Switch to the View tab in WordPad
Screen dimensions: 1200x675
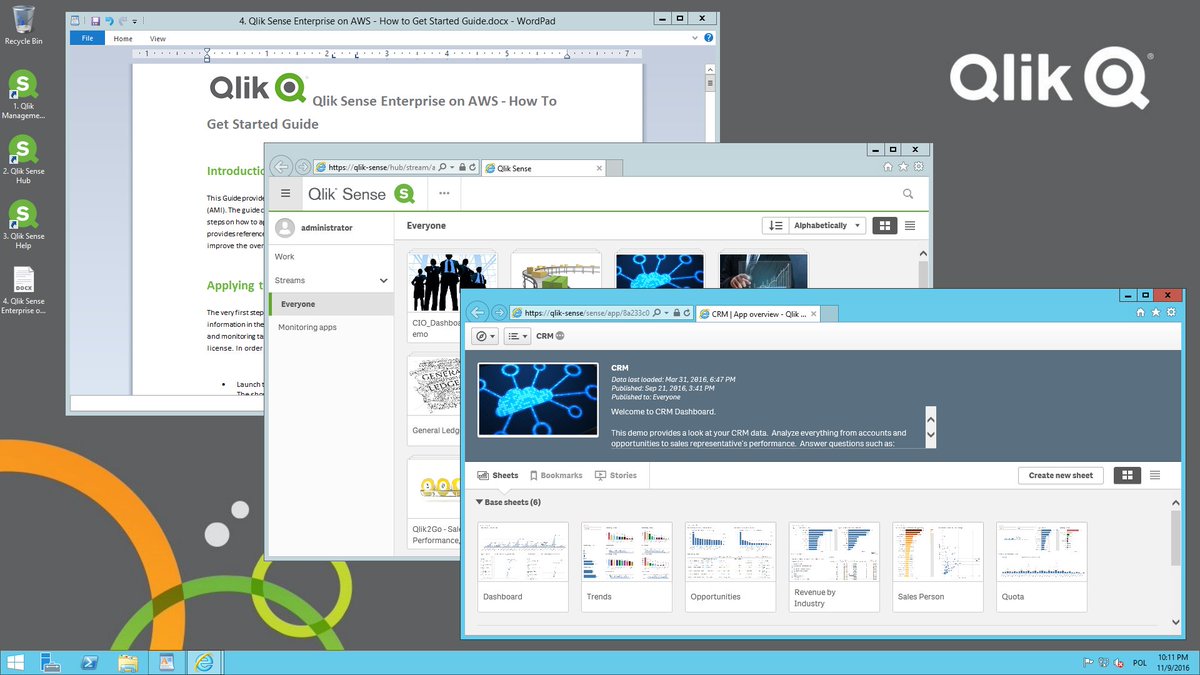[157, 38]
